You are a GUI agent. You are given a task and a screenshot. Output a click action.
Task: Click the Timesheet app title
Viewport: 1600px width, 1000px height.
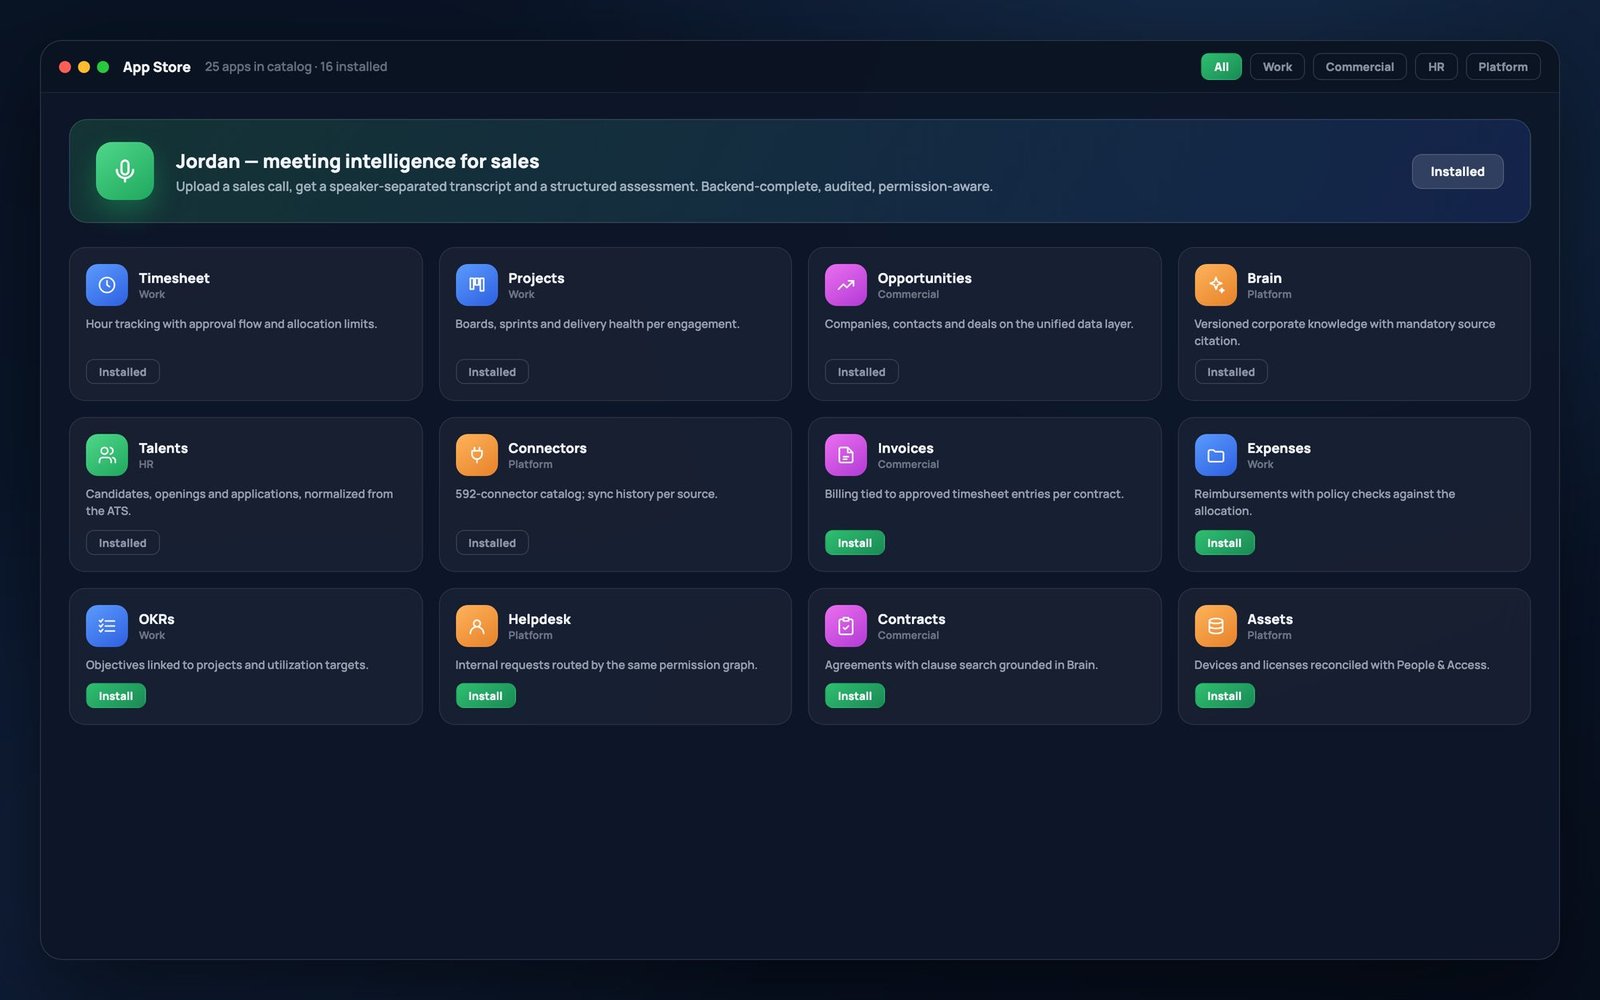tap(174, 278)
